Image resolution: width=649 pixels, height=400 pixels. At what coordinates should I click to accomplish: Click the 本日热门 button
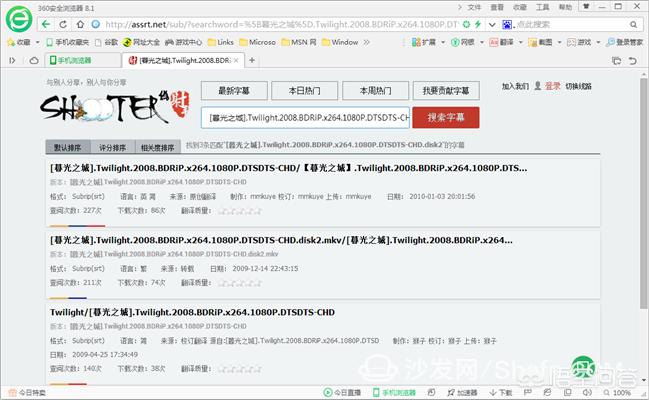tap(305, 91)
